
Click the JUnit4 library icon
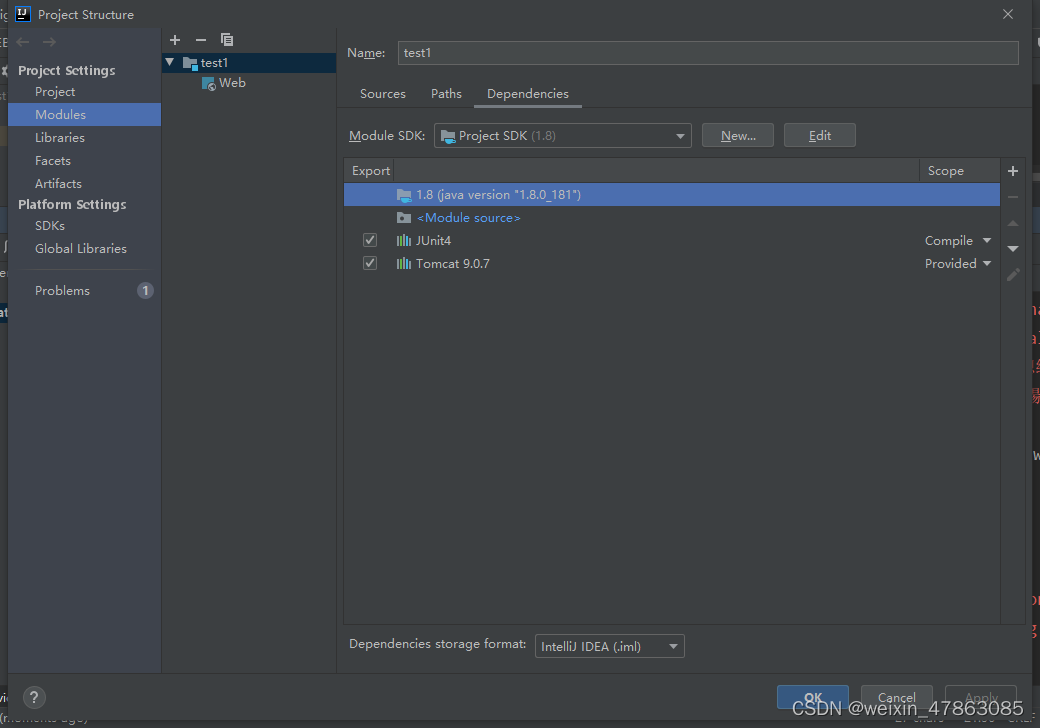[x=403, y=241]
